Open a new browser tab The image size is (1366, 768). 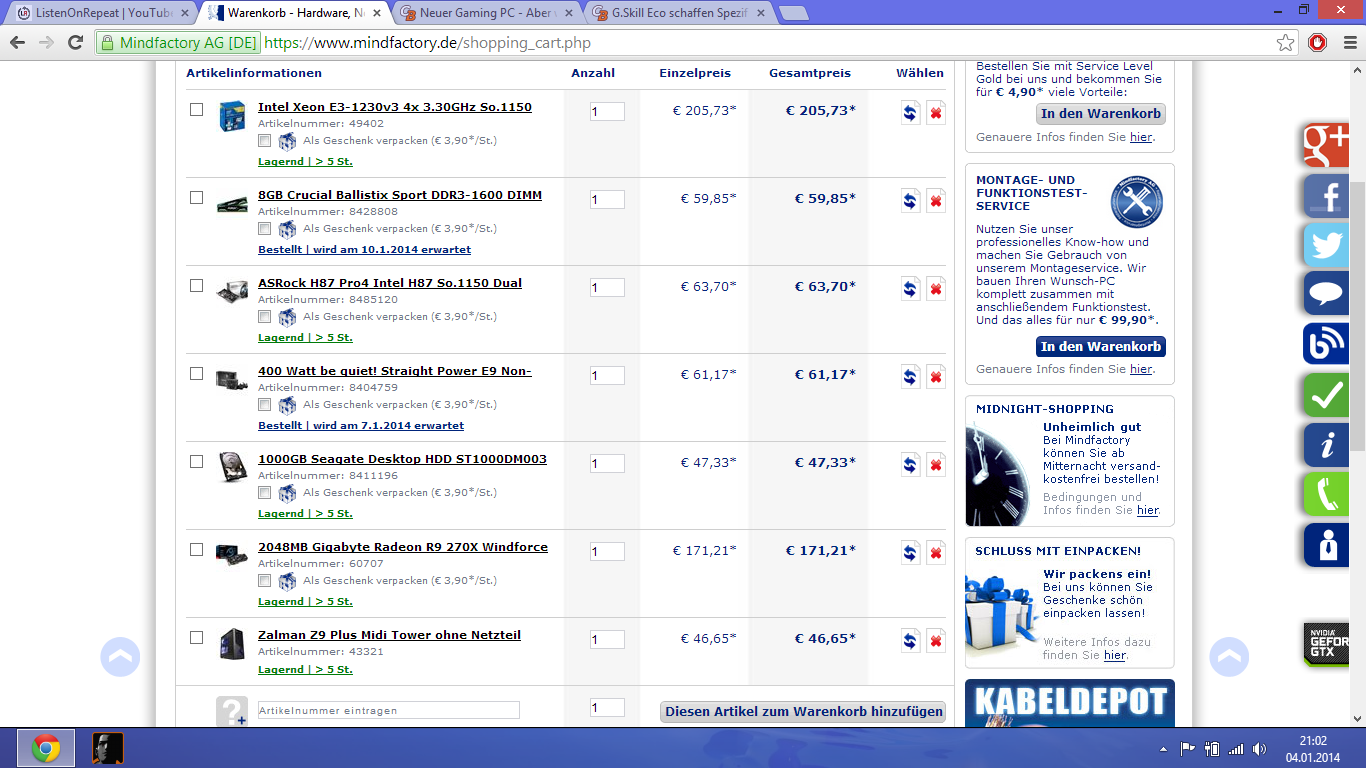pos(793,13)
